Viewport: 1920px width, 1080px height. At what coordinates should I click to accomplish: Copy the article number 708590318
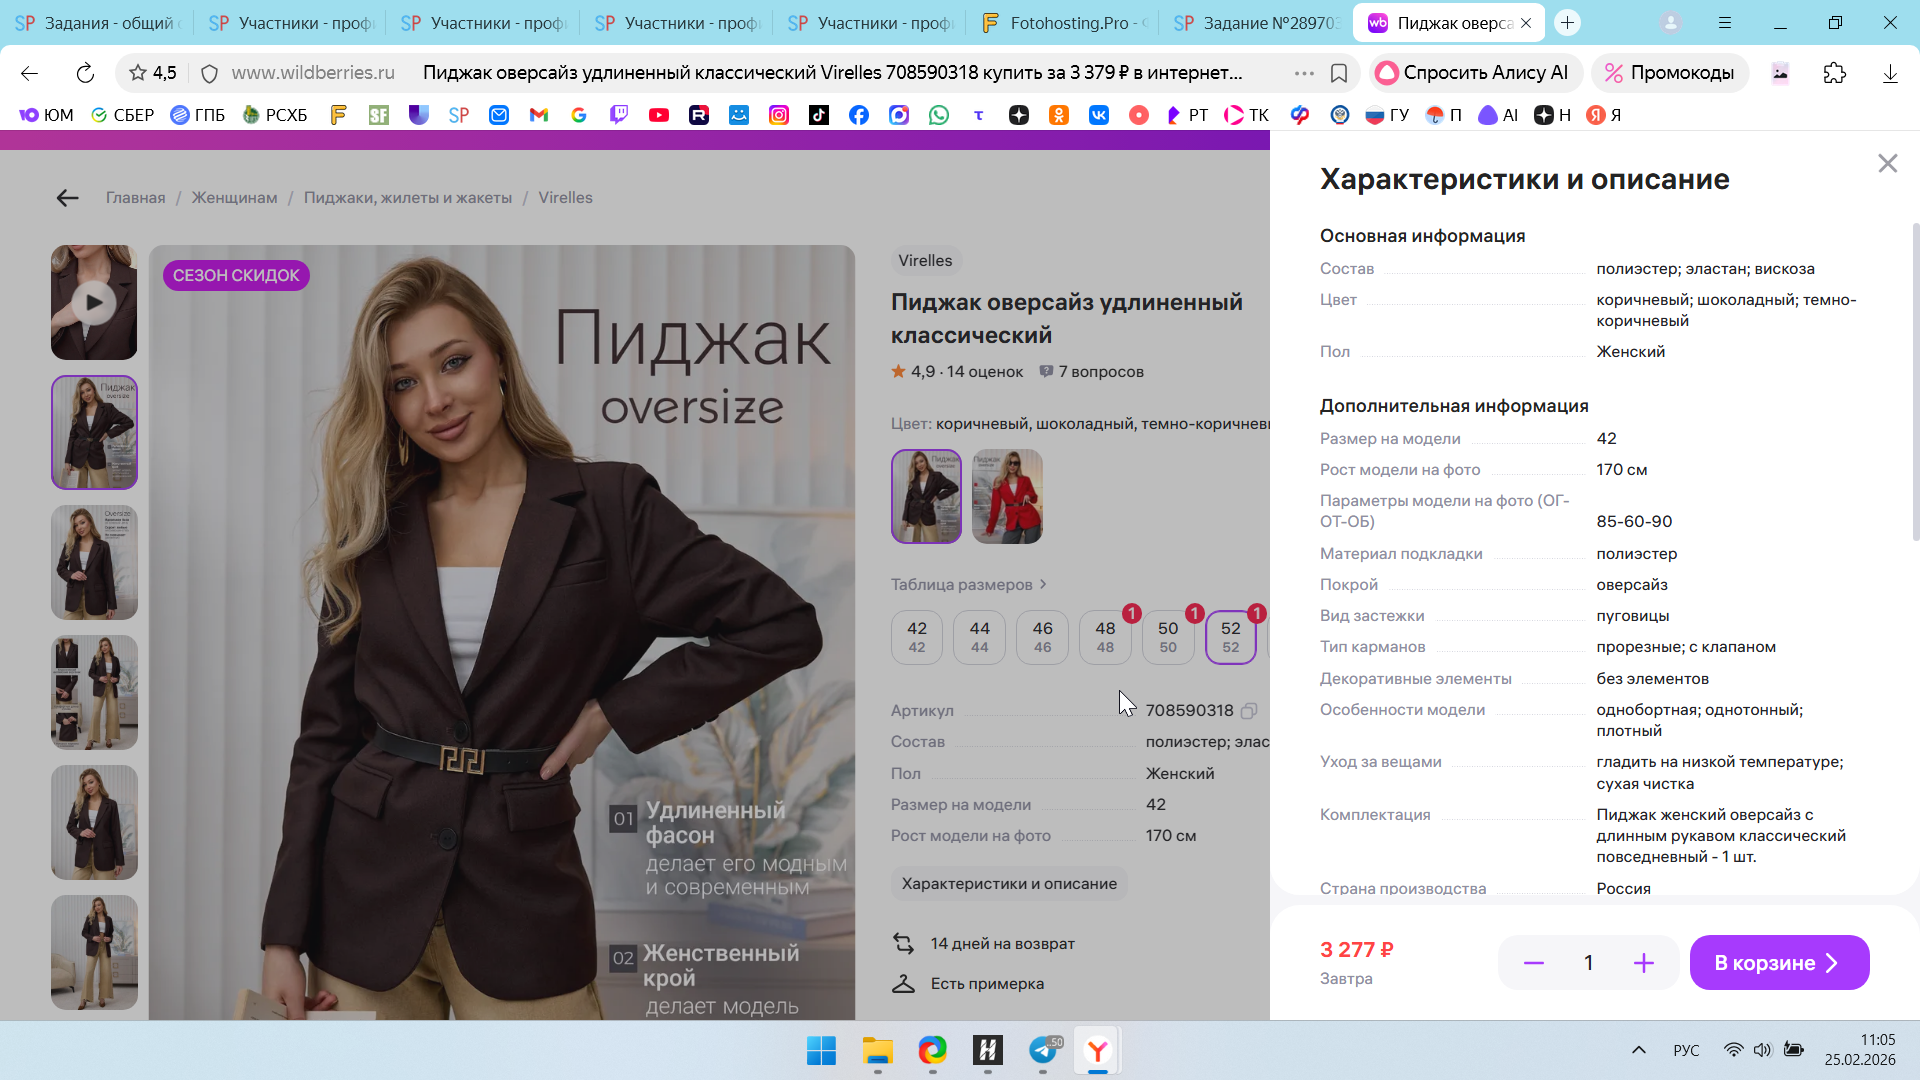[x=1249, y=711]
